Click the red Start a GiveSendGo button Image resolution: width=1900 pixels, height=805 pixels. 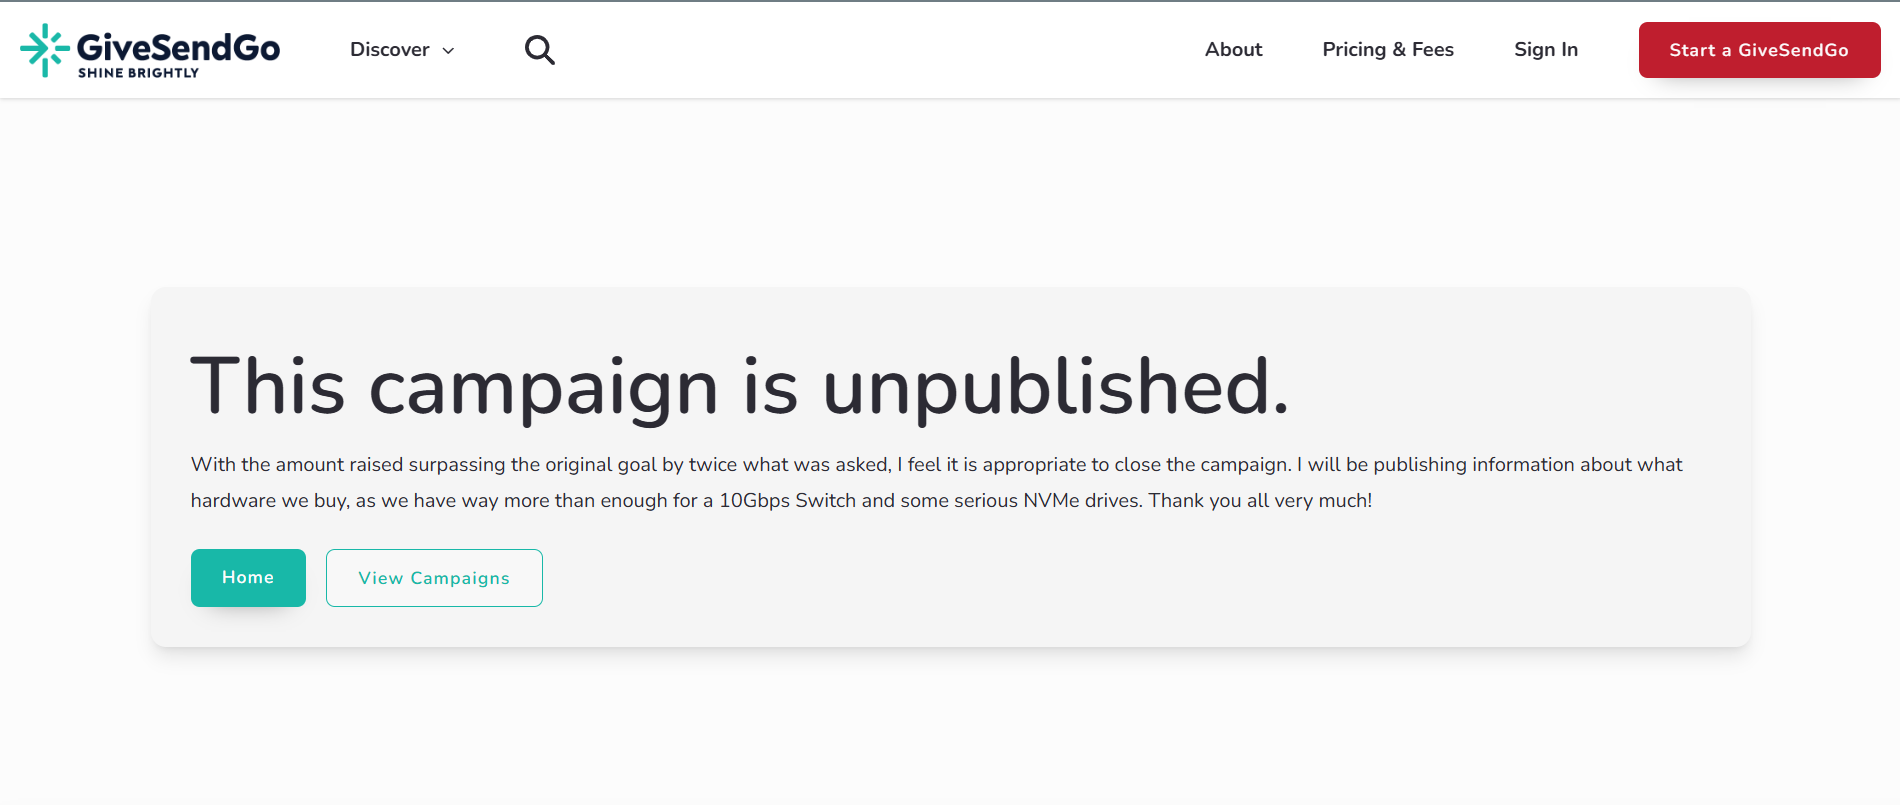[1759, 50]
